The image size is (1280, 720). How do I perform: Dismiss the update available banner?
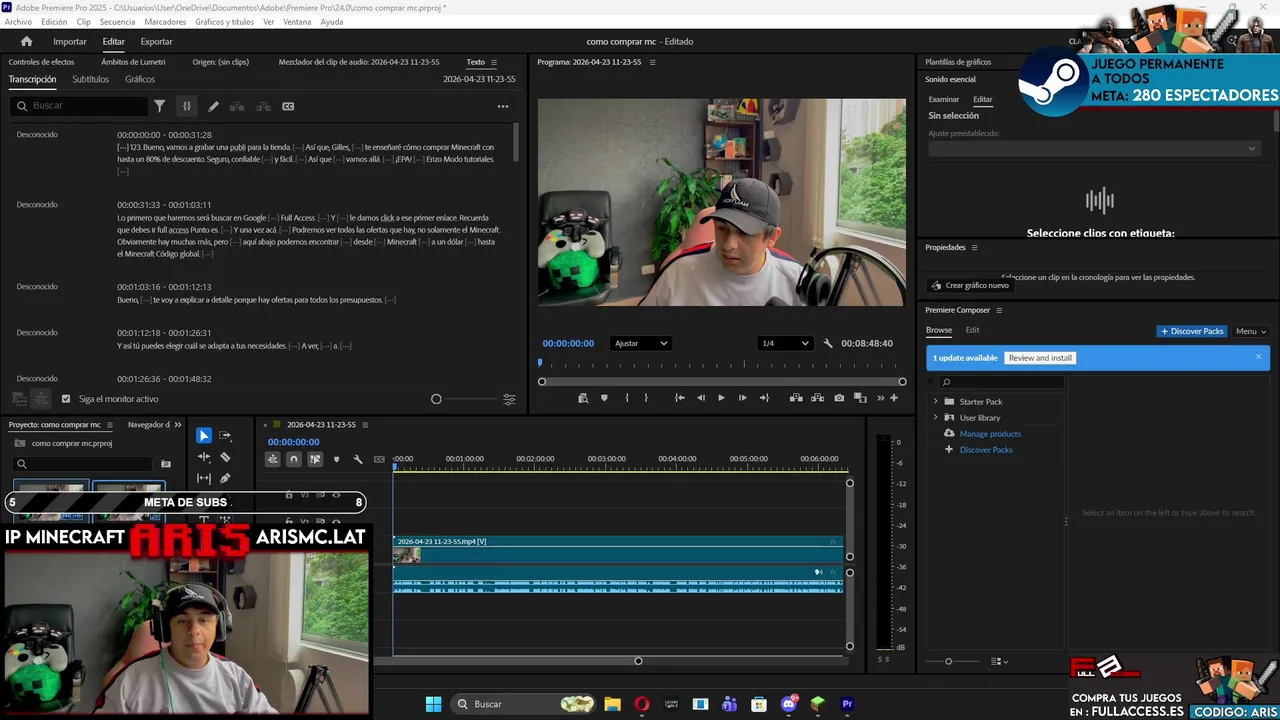tap(1258, 357)
